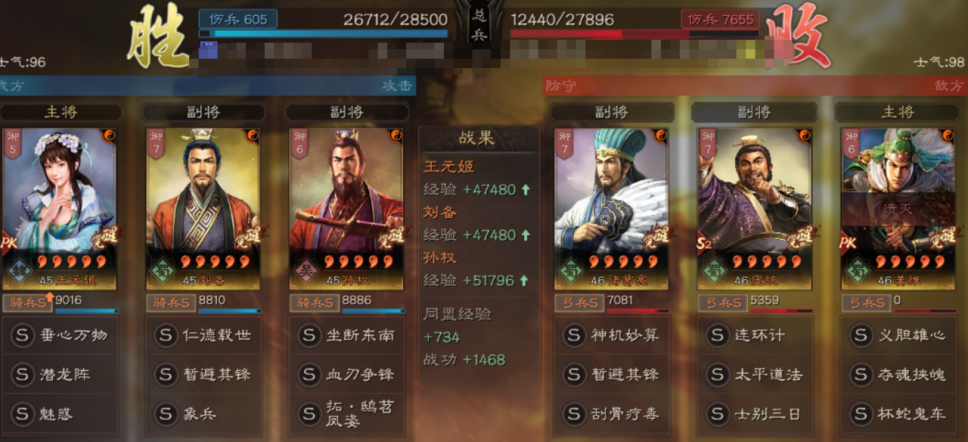Click the allied blue total troops bar
Image resolution: width=968 pixels, height=442 pixels.
pos(323,33)
